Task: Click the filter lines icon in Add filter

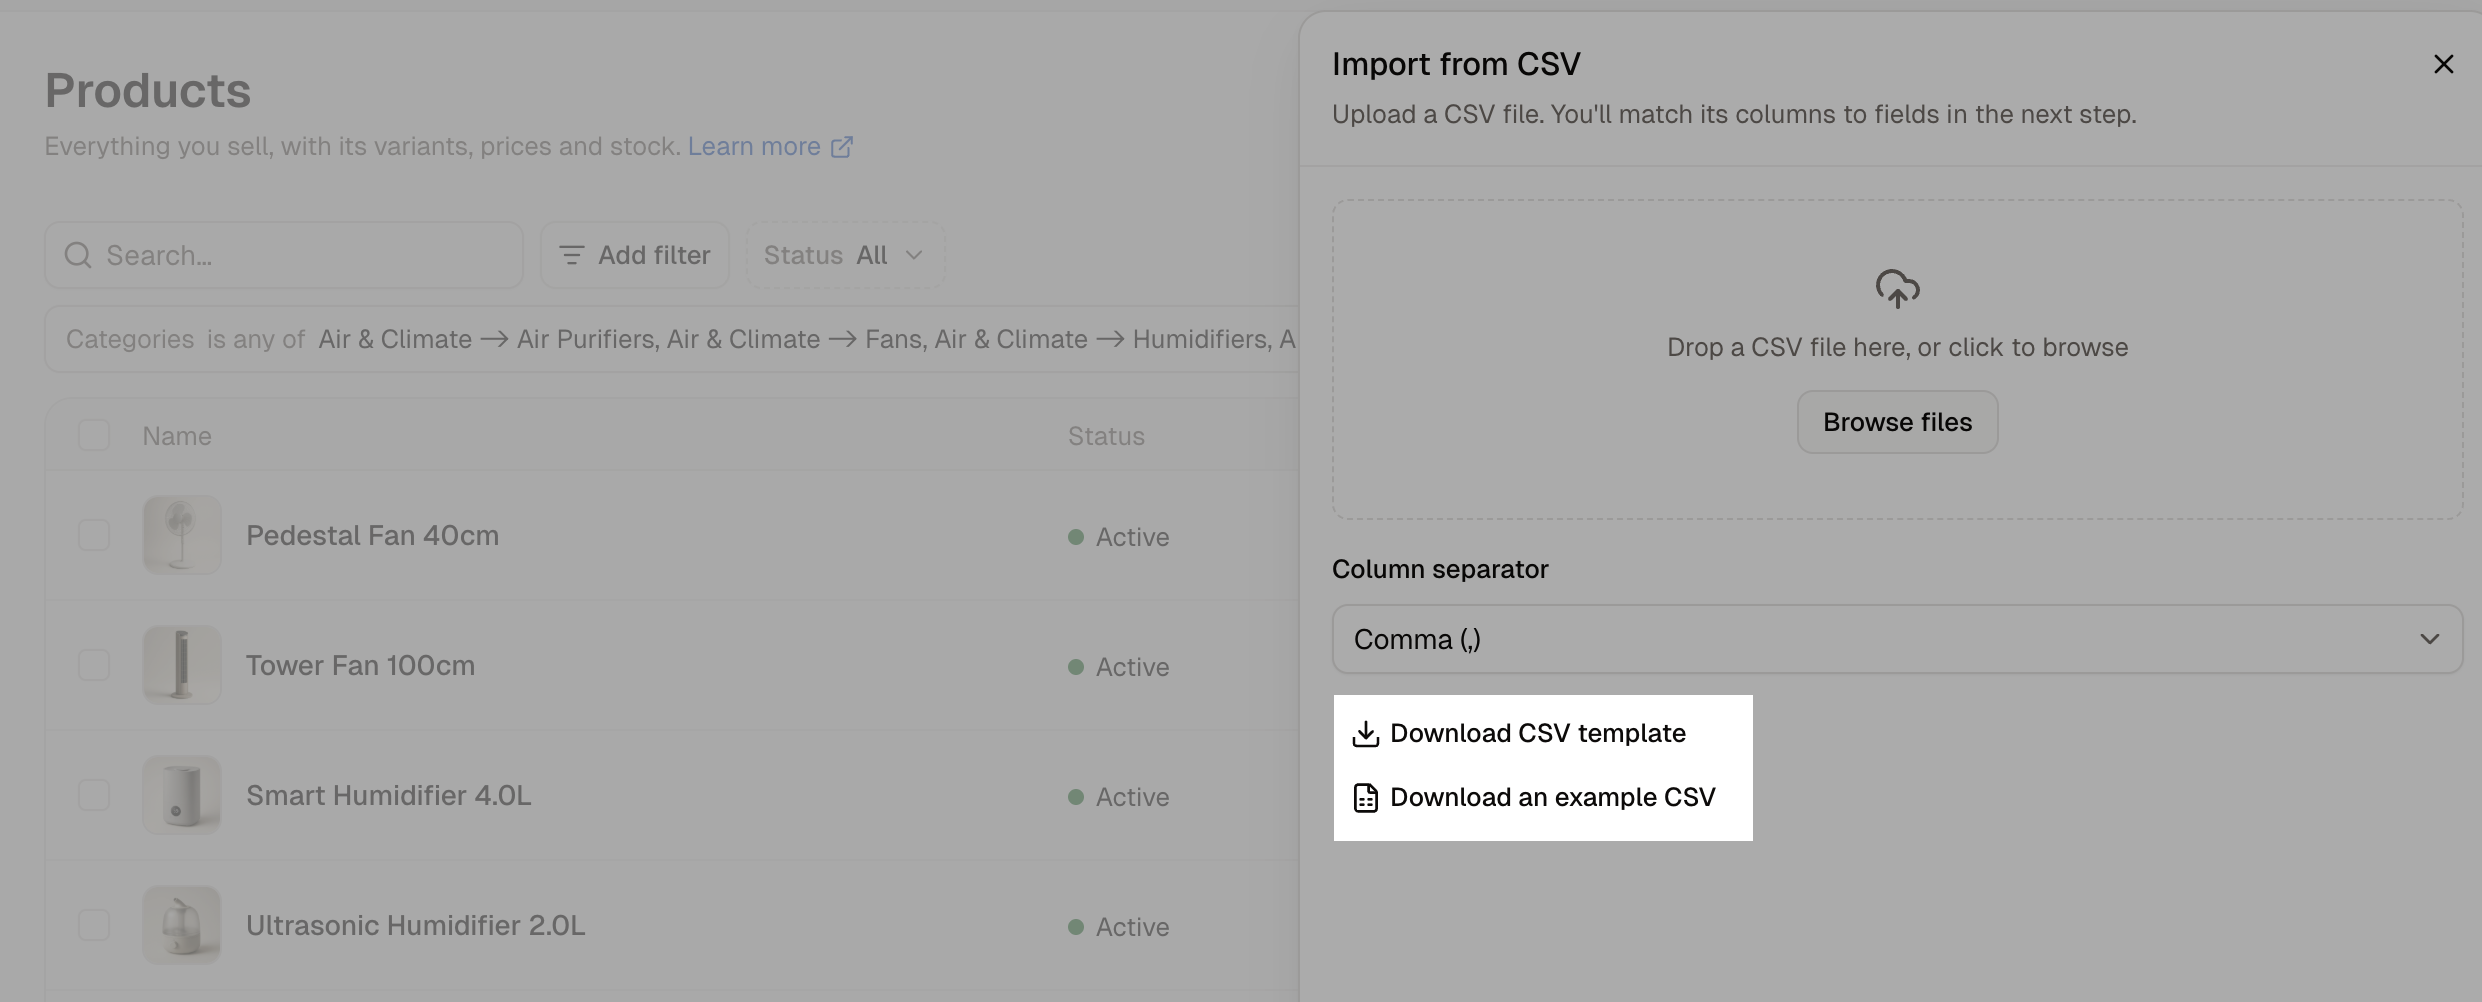Action: [571, 255]
